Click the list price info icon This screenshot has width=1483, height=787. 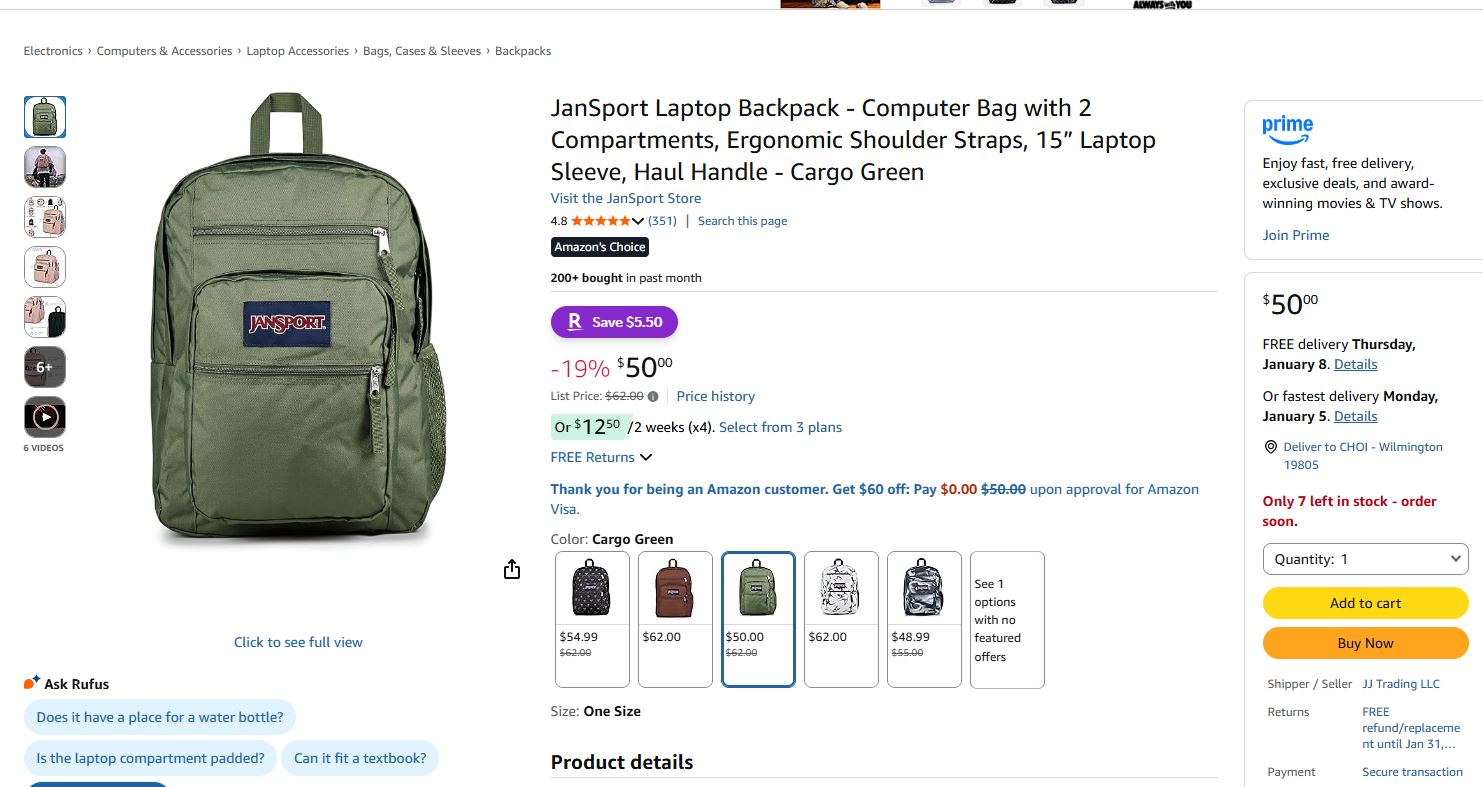(653, 396)
